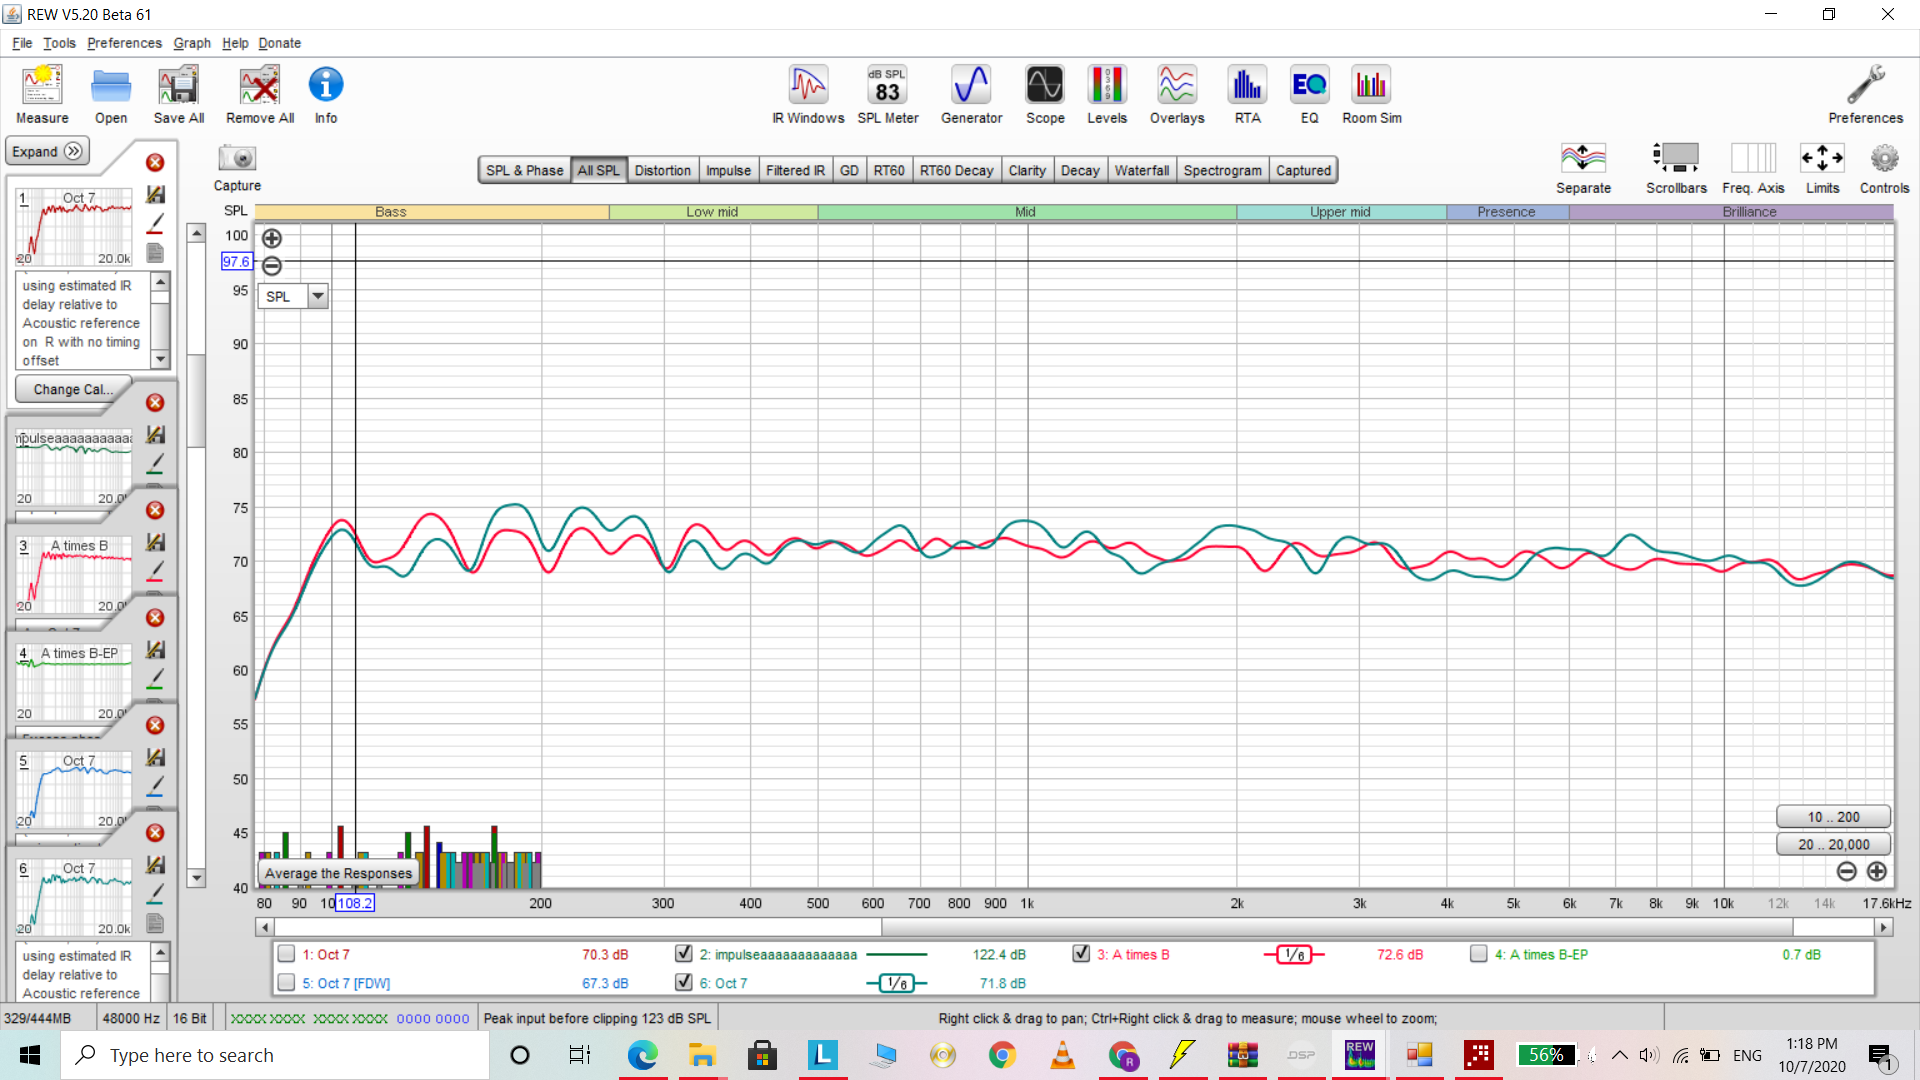Click the Save All disk icon
Screen dimensions: 1920x1080
178,86
